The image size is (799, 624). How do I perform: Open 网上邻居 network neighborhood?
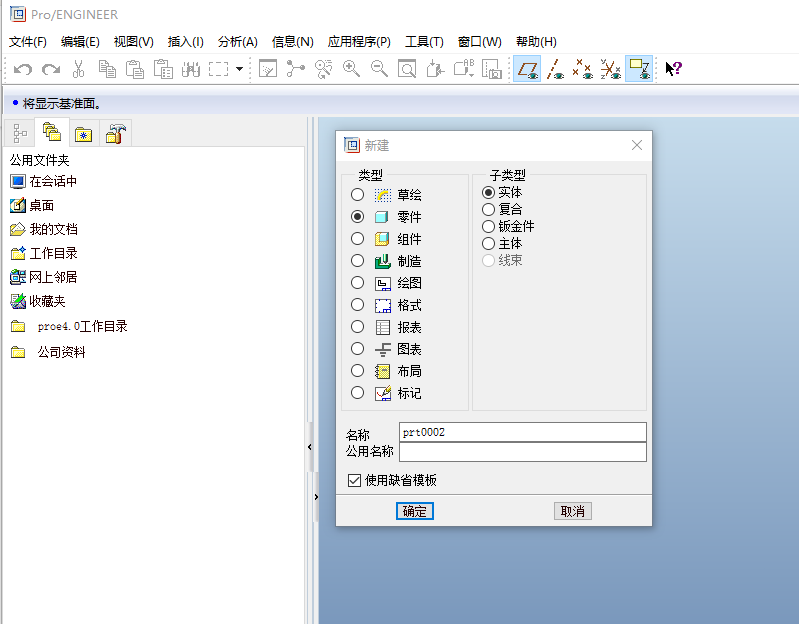pyautogui.click(x=43, y=277)
